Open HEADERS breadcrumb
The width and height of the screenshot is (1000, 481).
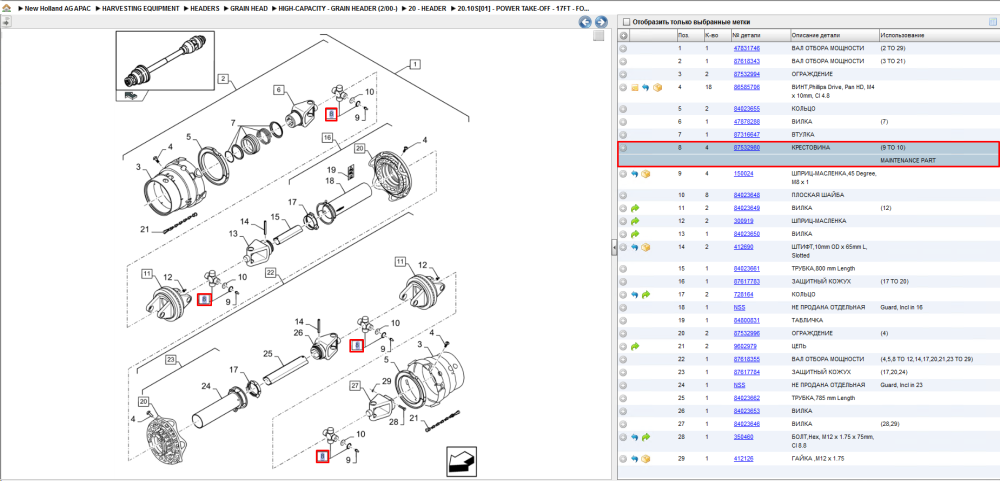pyautogui.click(x=204, y=9)
